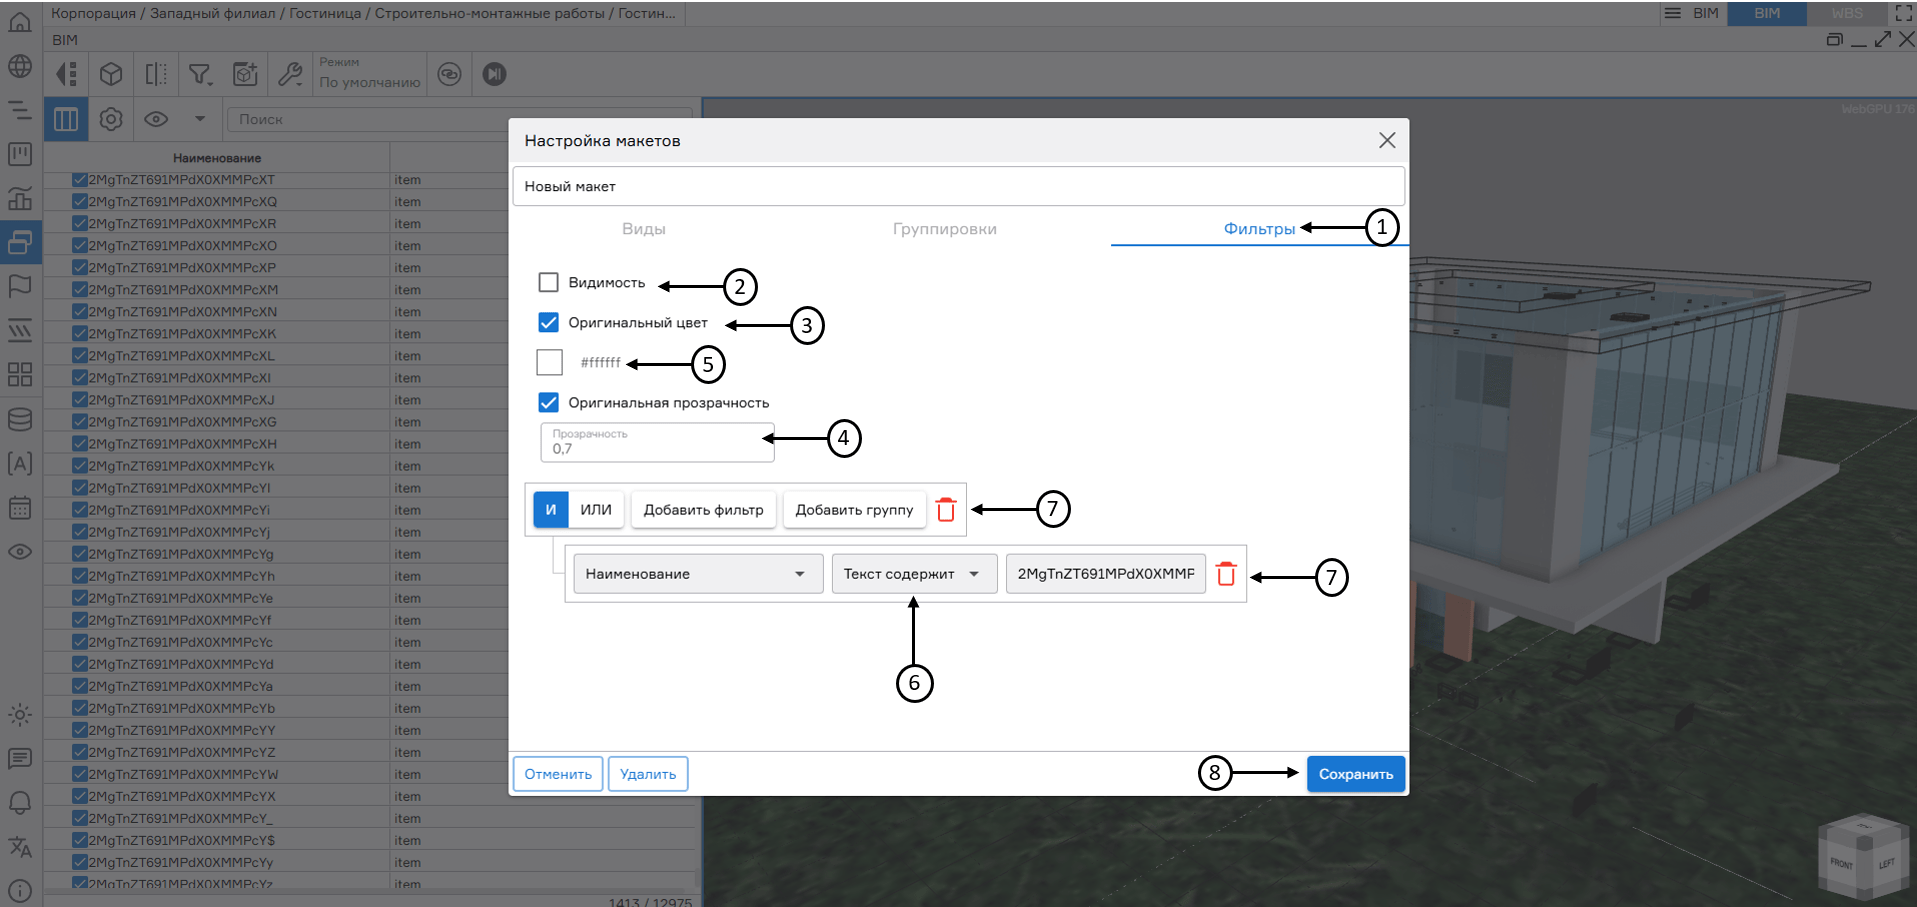The width and height of the screenshot is (1917, 907).
Task: Expand the Наименование property dropdown
Action: 697,574
